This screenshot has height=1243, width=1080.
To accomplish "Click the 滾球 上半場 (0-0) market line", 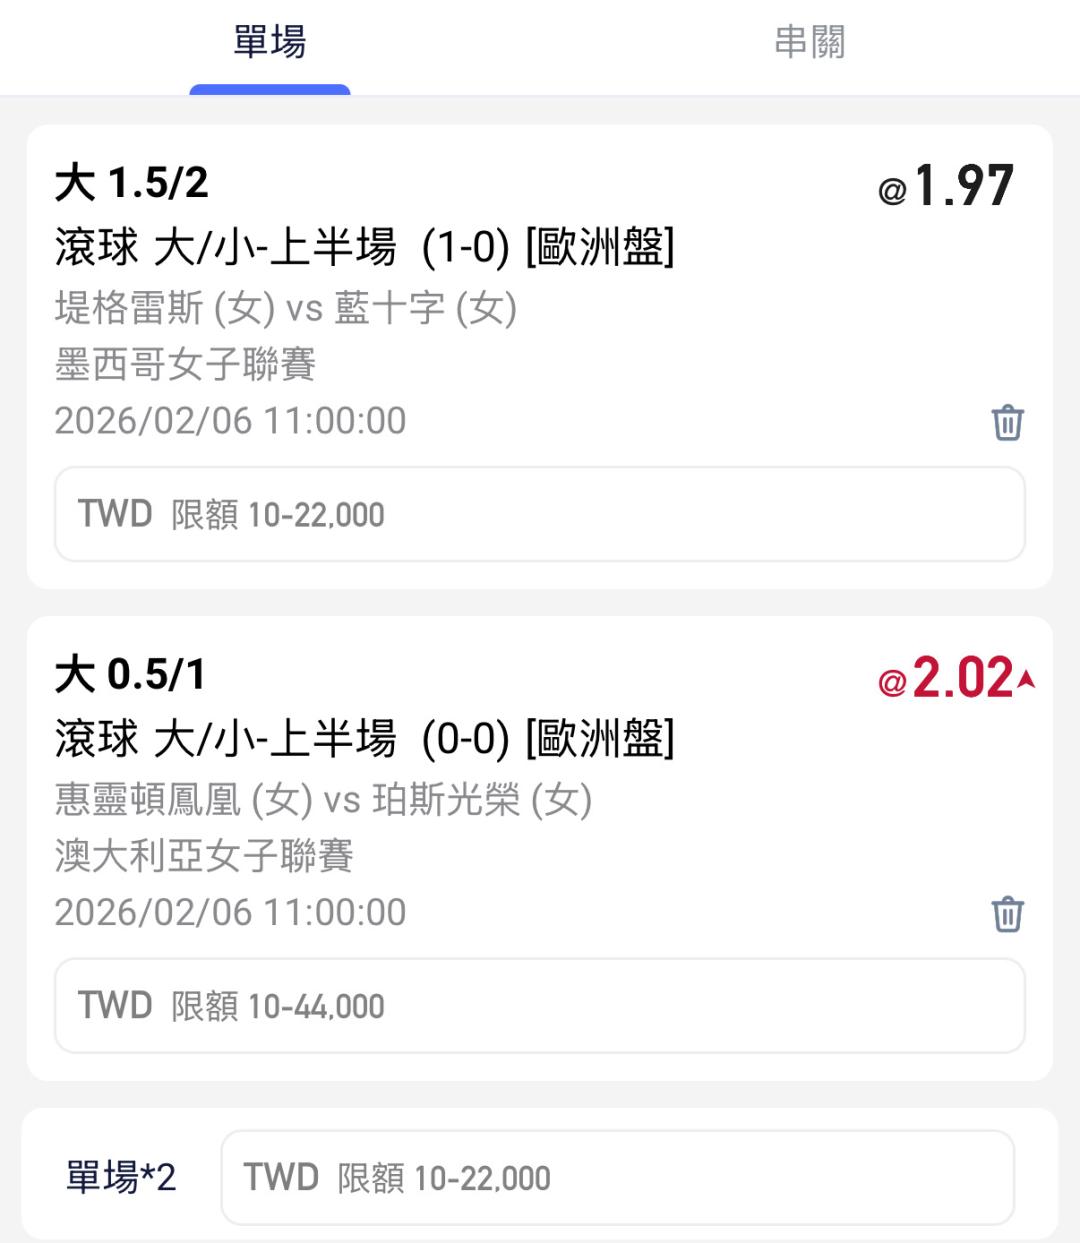I will pos(364,739).
